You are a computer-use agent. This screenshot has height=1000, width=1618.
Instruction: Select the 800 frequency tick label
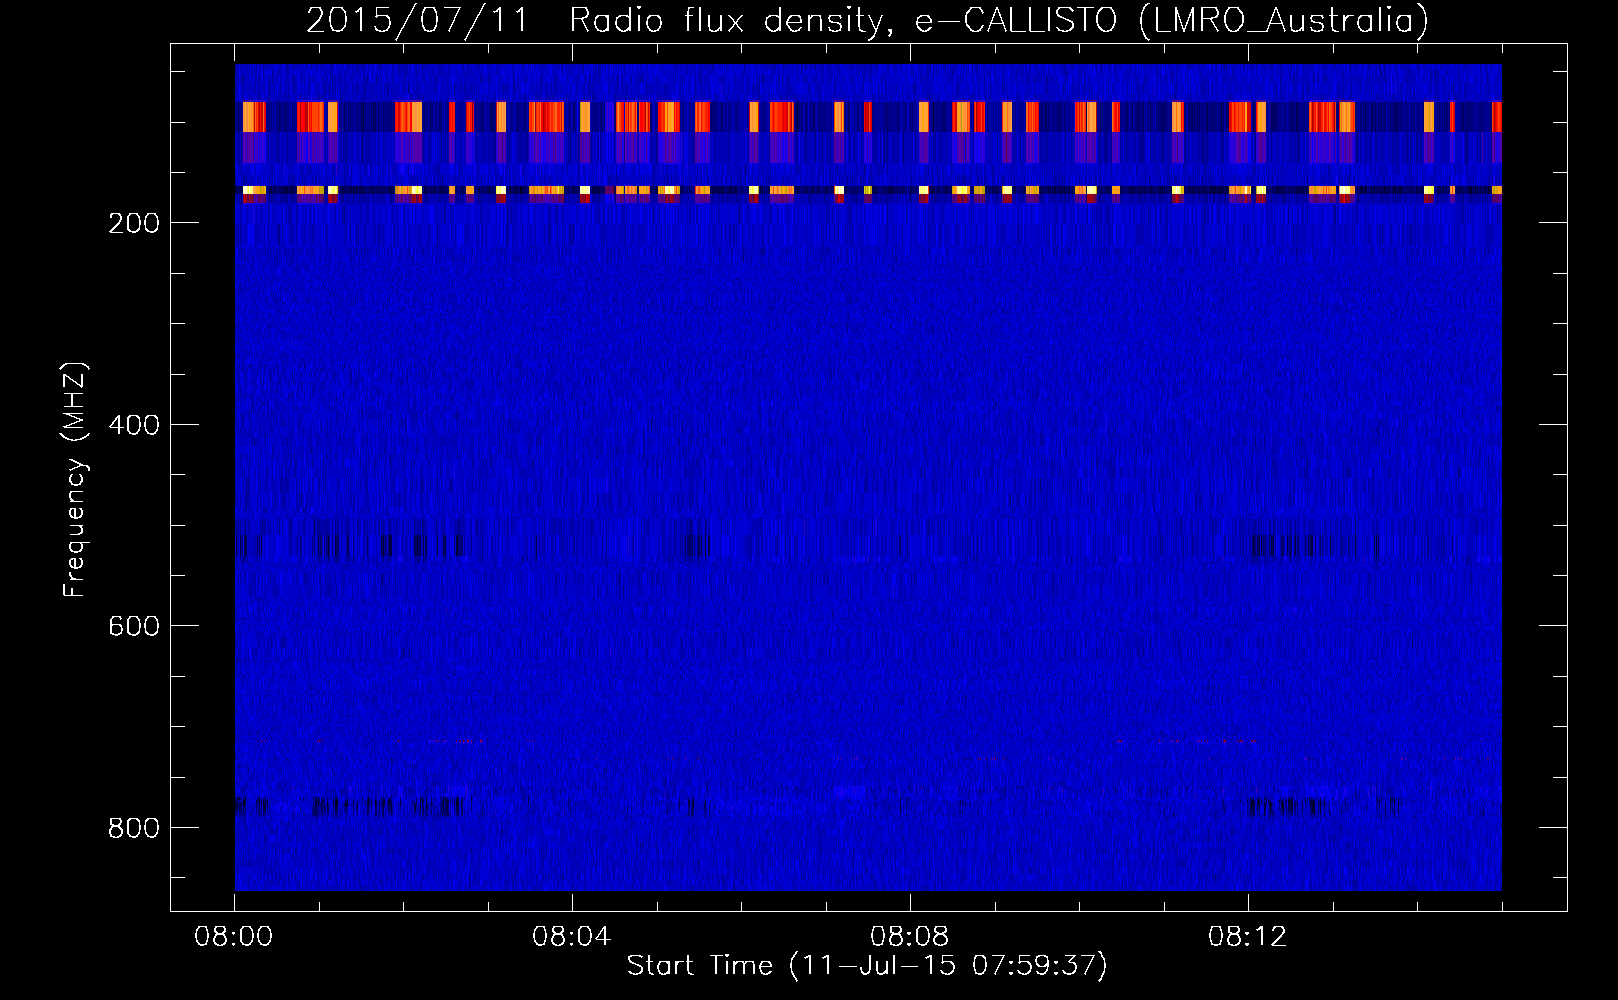(x=134, y=828)
